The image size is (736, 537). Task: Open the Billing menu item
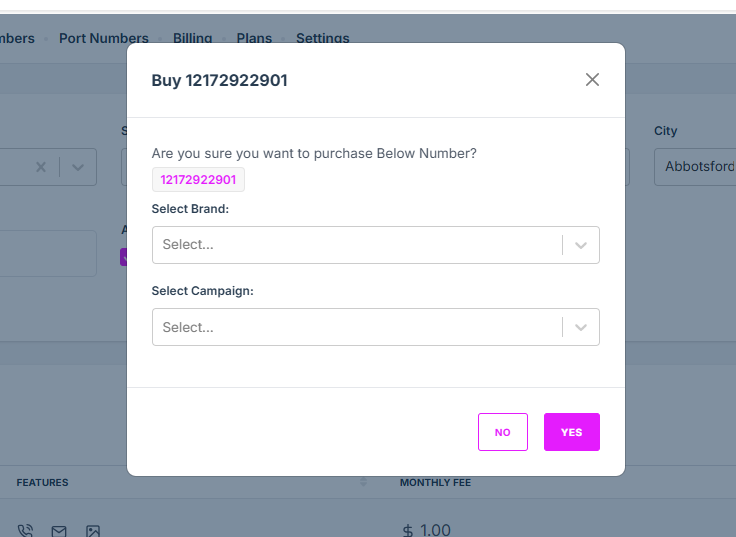192,38
